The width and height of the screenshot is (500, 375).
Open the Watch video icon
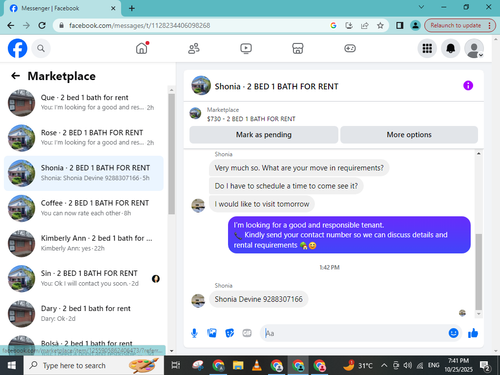(246, 49)
